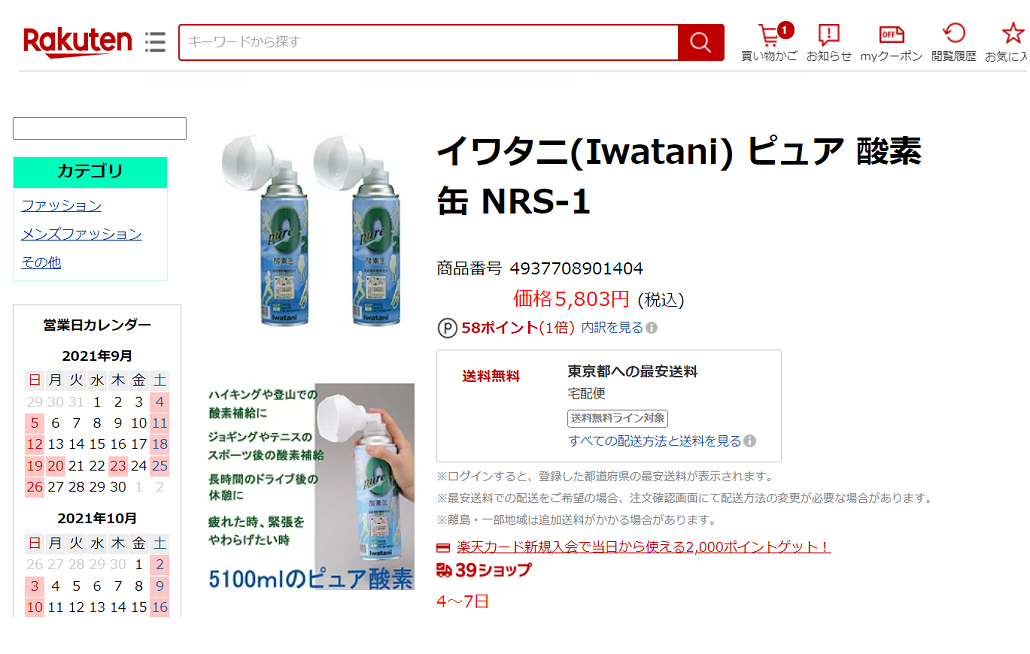
Task: Click the 5100ml pure oxygen promotional image
Action: [311, 487]
